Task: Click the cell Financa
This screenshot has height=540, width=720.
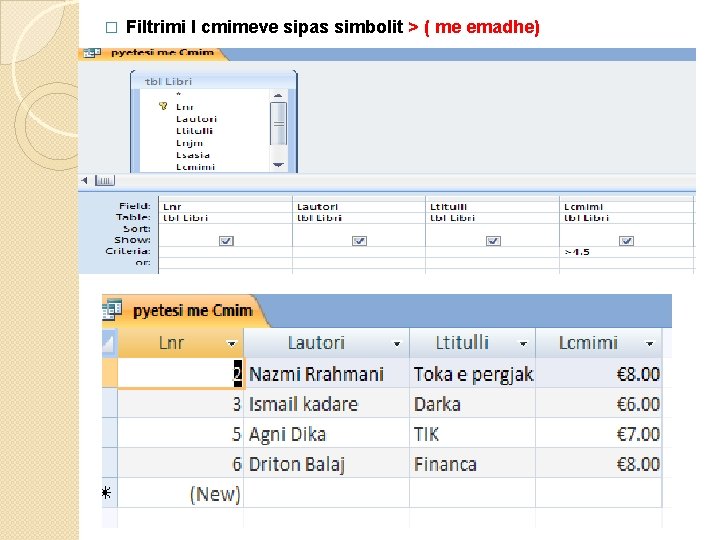Action: [472, 463]
